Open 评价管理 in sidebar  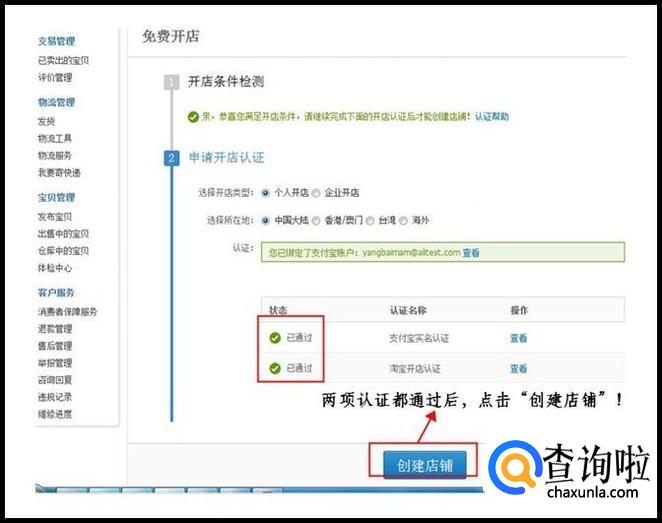[x=55, y=78]
